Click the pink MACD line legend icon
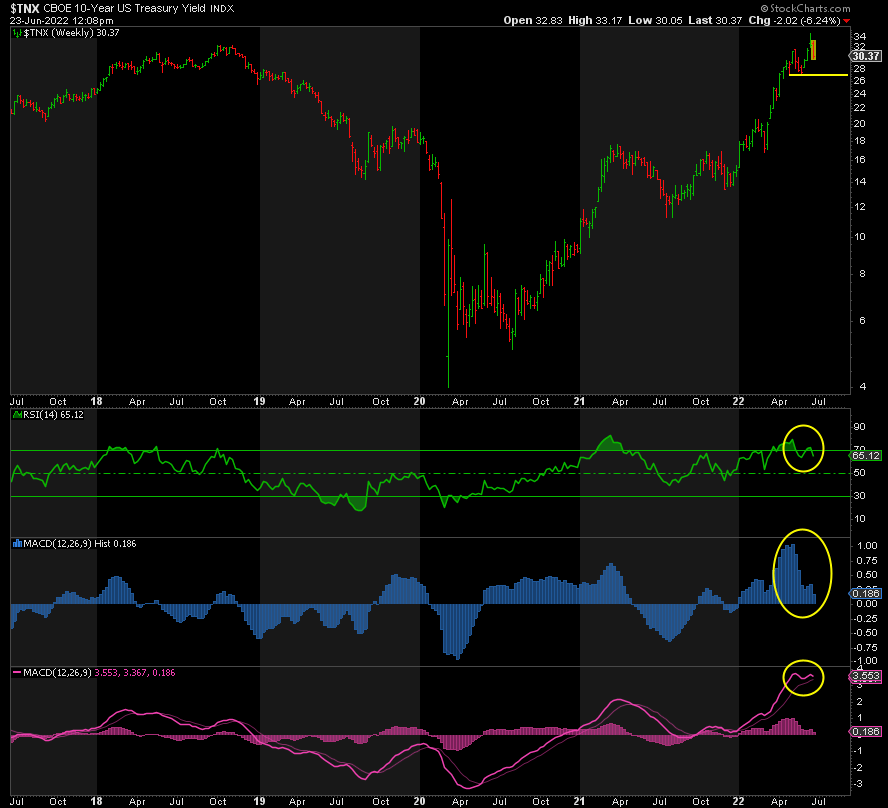This screenshot has width=888, height=808. coord(15,671)
